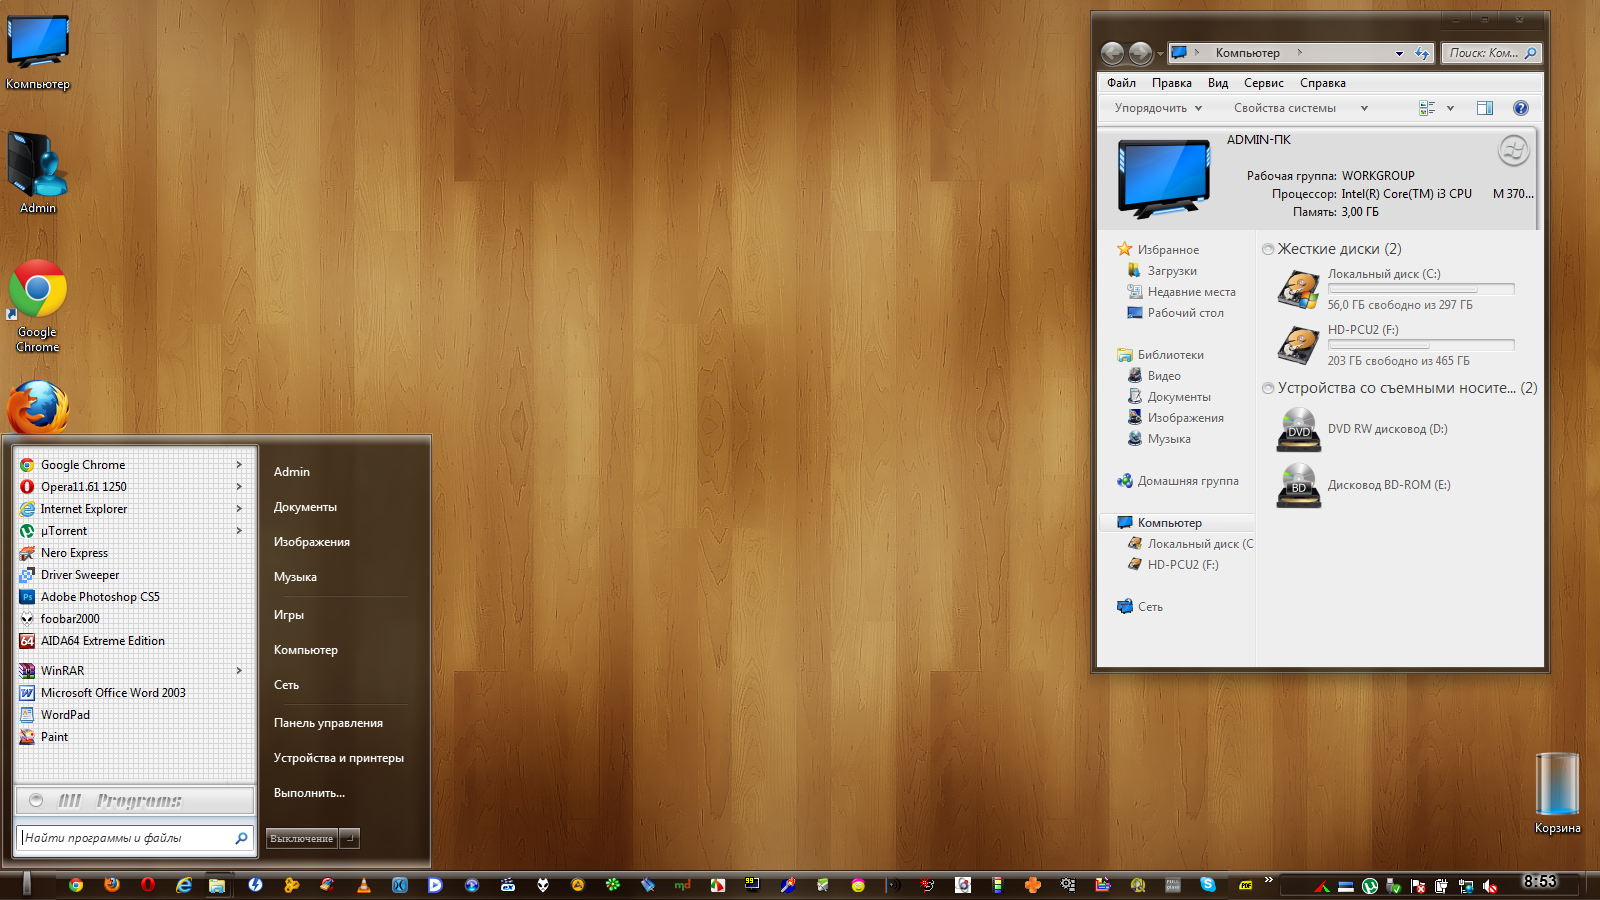Click the Opera icon in the taskbar

coord(148,885)
